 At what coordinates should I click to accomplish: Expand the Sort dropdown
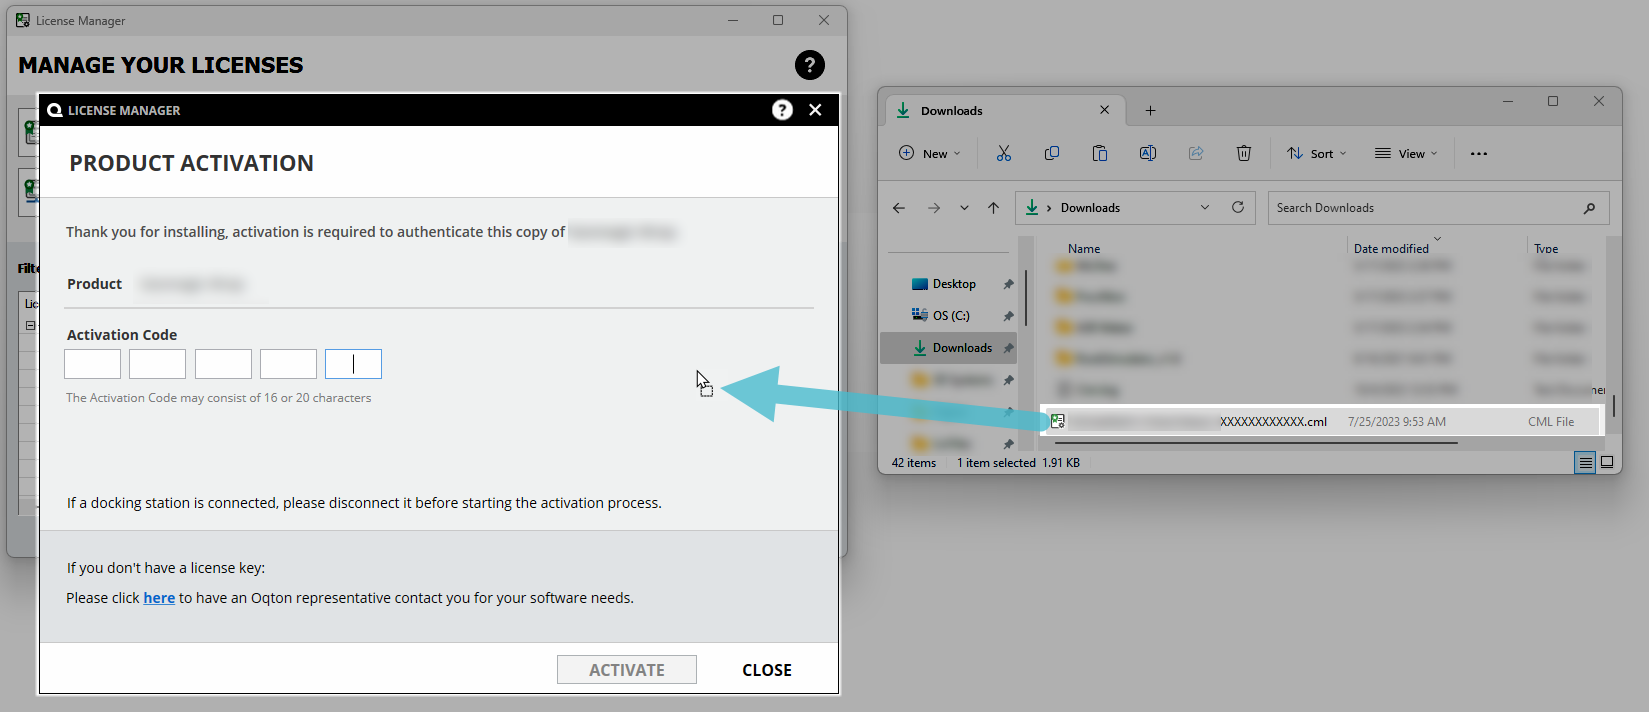point(1316,153)
